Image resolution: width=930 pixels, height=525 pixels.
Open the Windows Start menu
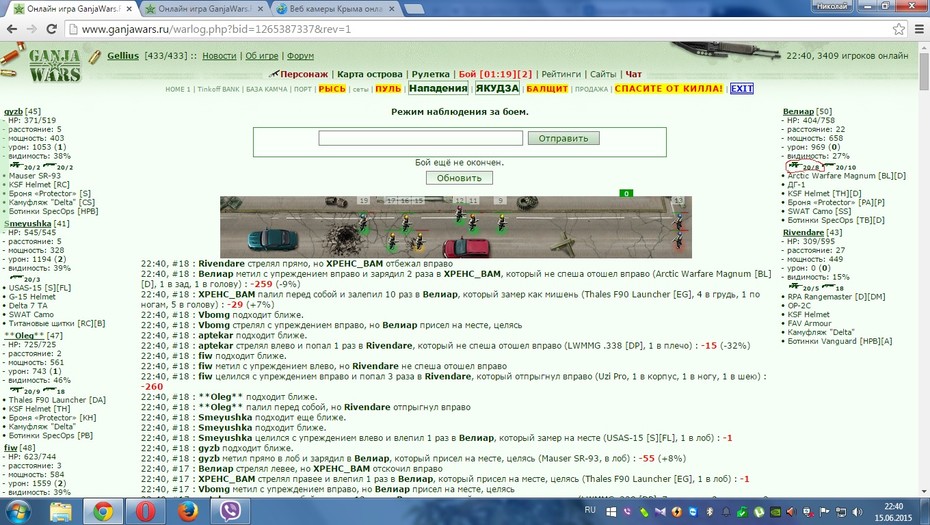click(20, 511)
